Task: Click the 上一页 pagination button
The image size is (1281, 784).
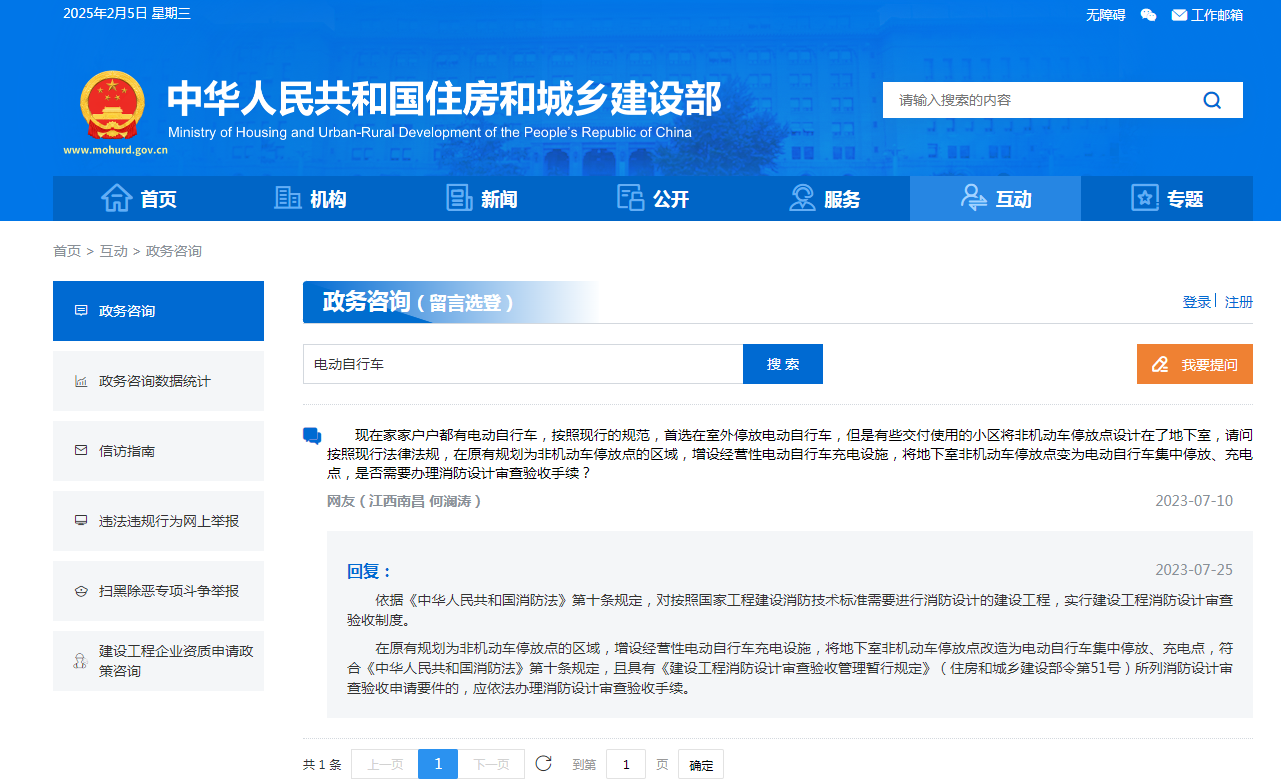Action: (385, 765)
